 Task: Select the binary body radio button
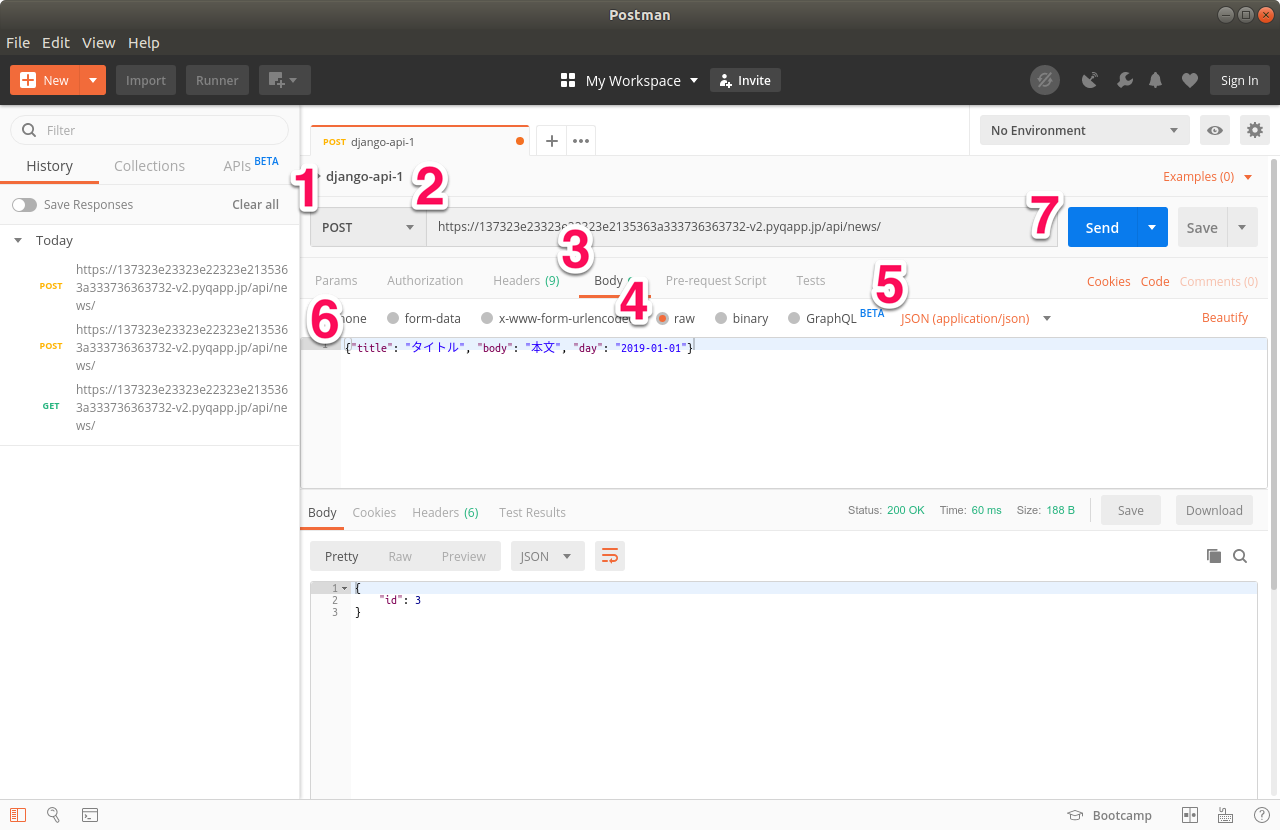[x=721, y=318]
